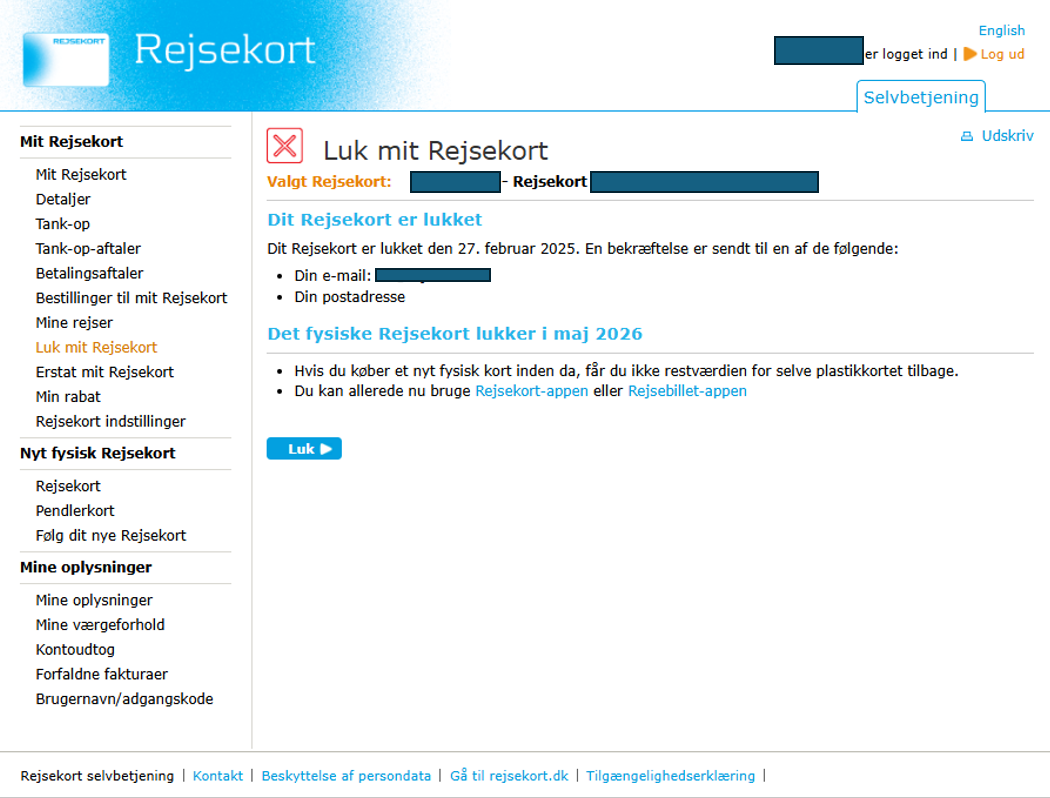The height and width of the screenshot is (798, 1050).
Task: Select Rejsekort indstillinger in sidebar
Action: point(110,421)
